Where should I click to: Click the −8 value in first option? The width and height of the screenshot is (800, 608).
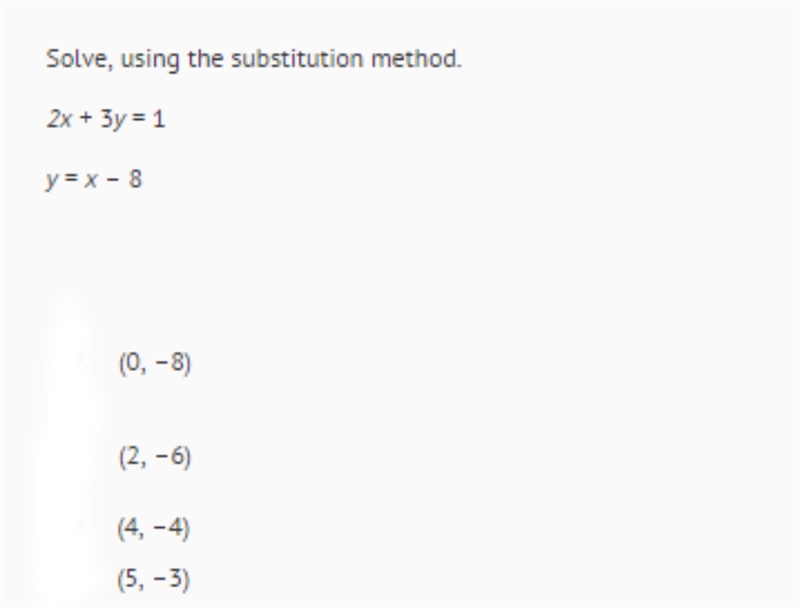169,363
